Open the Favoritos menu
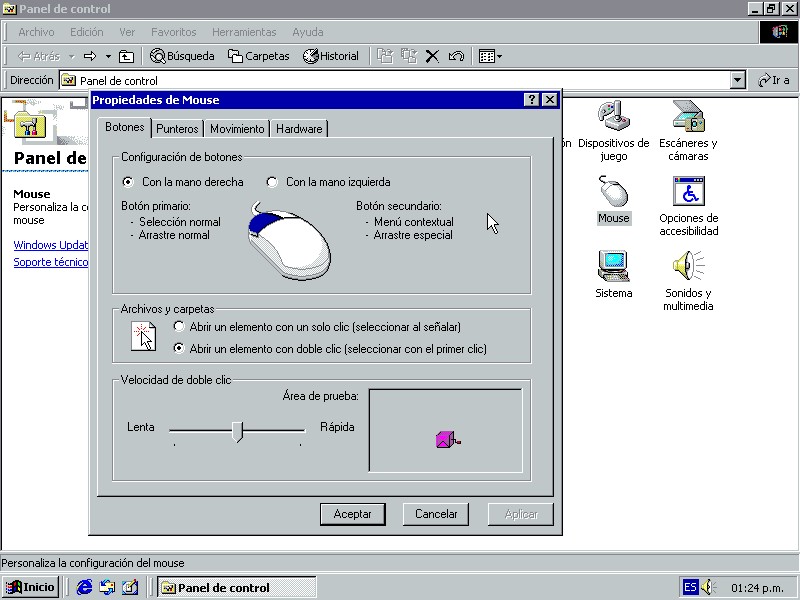The width and height of the screenshot is (800, 600). coord(173,32)
